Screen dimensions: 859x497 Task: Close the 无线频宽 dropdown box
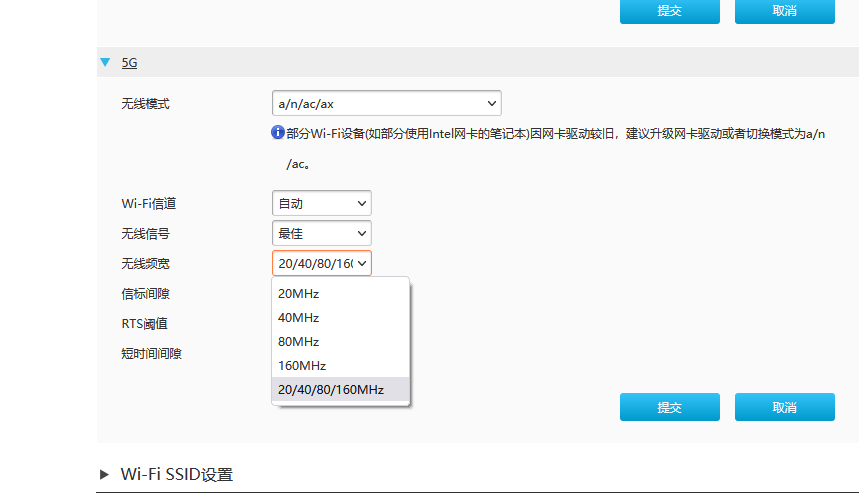[321, 263]
